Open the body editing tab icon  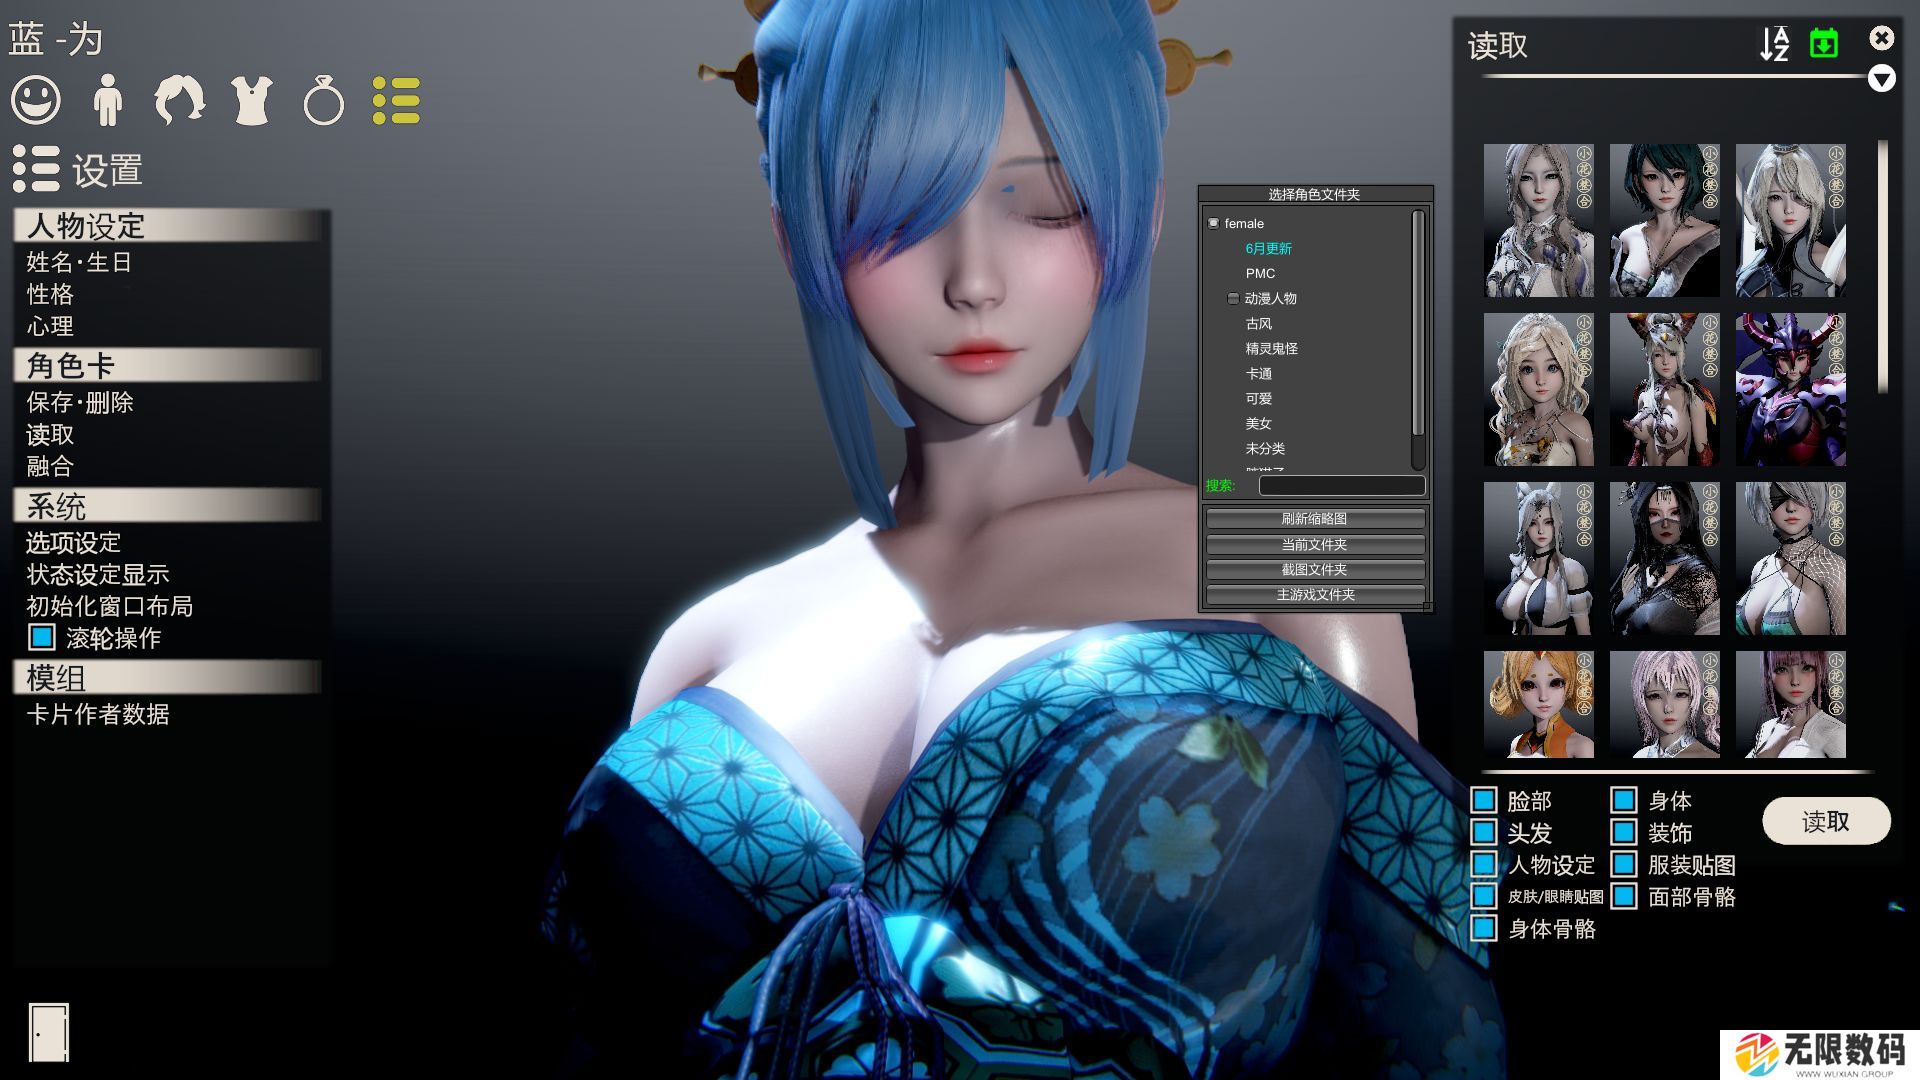coord(107,101)
